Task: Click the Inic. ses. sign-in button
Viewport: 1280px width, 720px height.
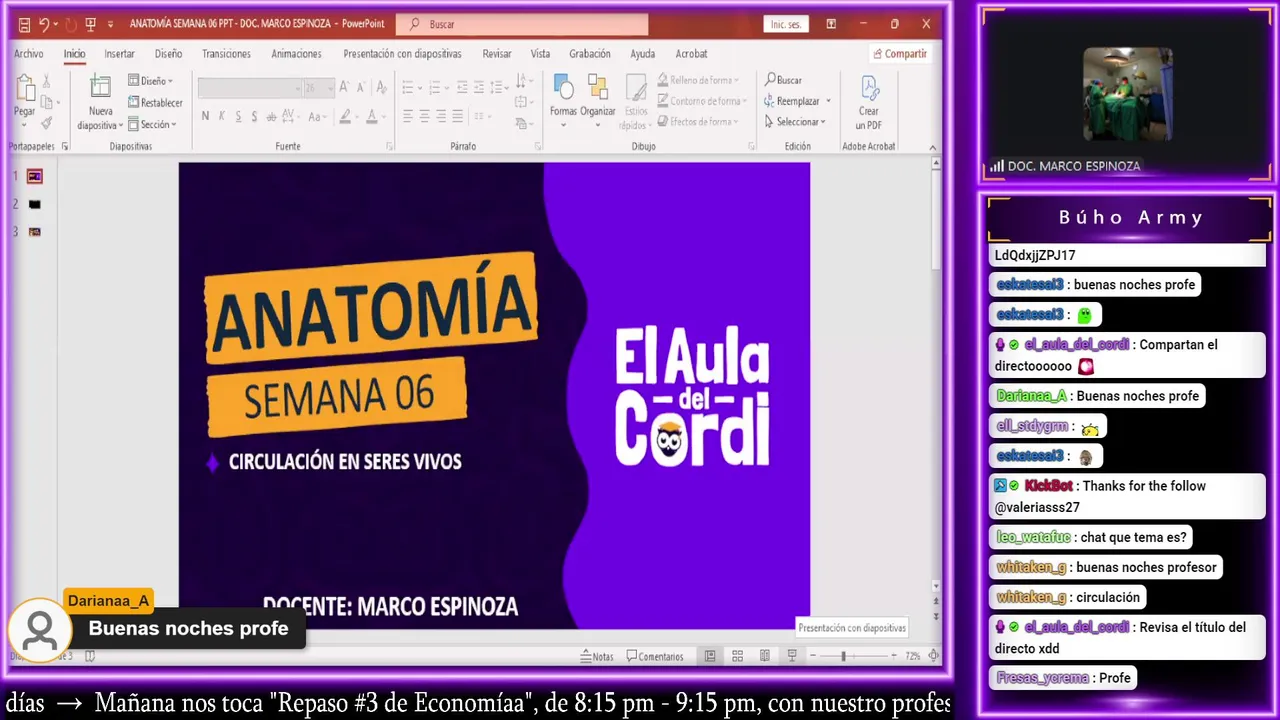Action: 785,24
